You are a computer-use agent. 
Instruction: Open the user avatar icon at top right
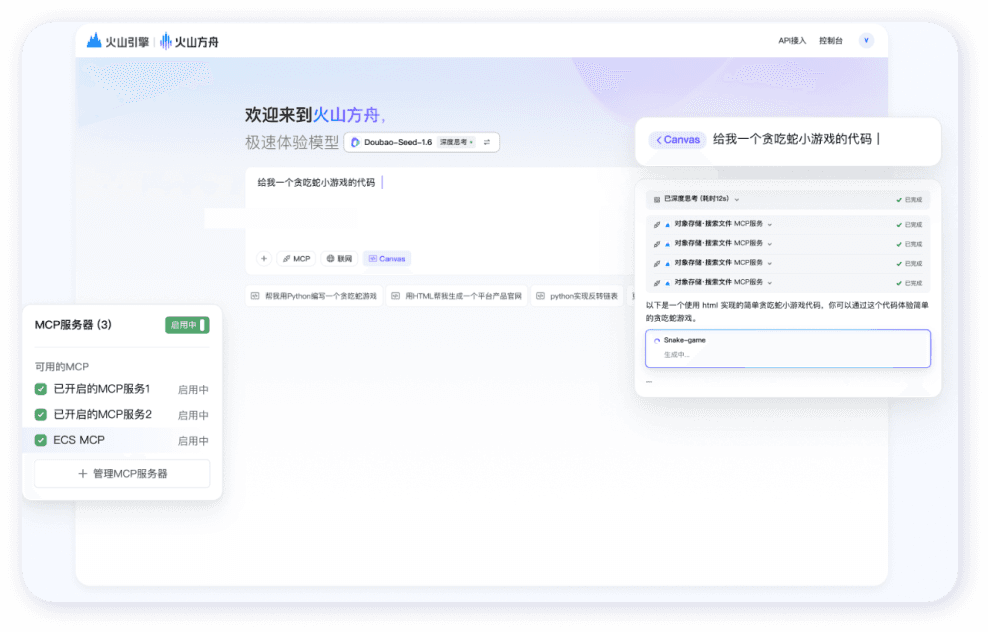click(866, 41)
